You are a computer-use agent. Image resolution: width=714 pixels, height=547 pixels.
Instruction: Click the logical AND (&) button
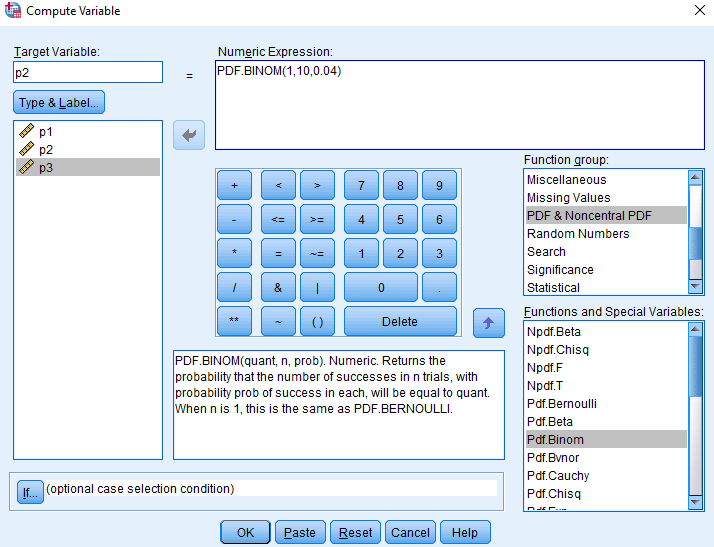(x=278, y=288)
